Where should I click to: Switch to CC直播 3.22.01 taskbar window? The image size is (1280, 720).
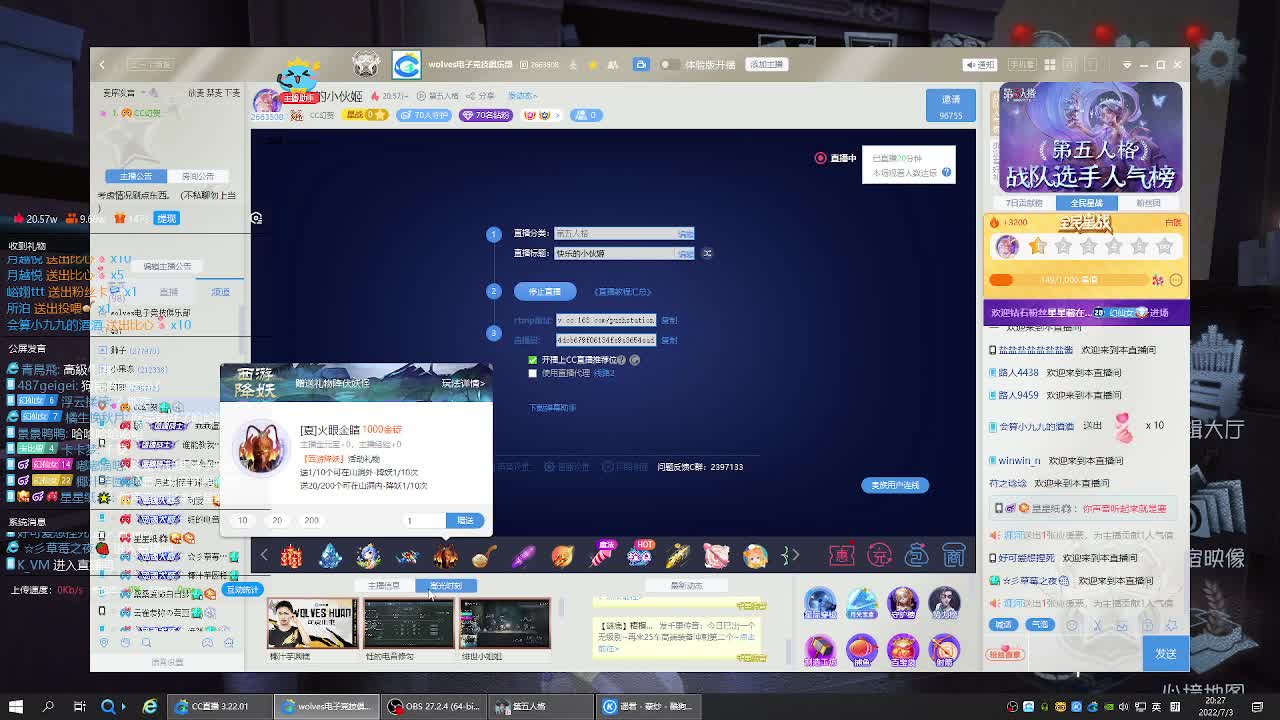coord(219,706)
